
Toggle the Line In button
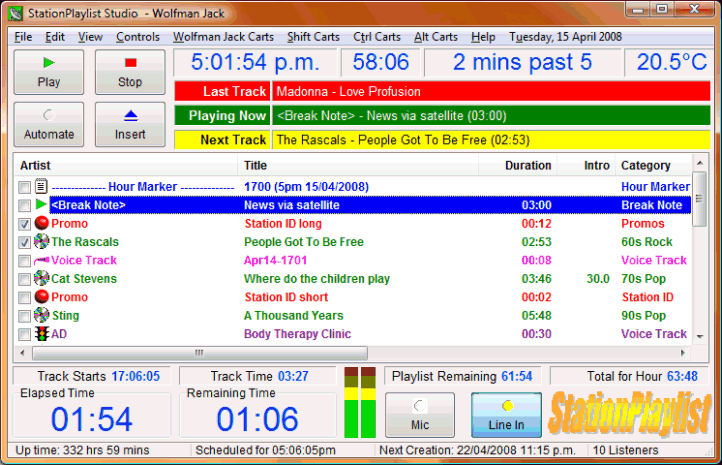506,414
